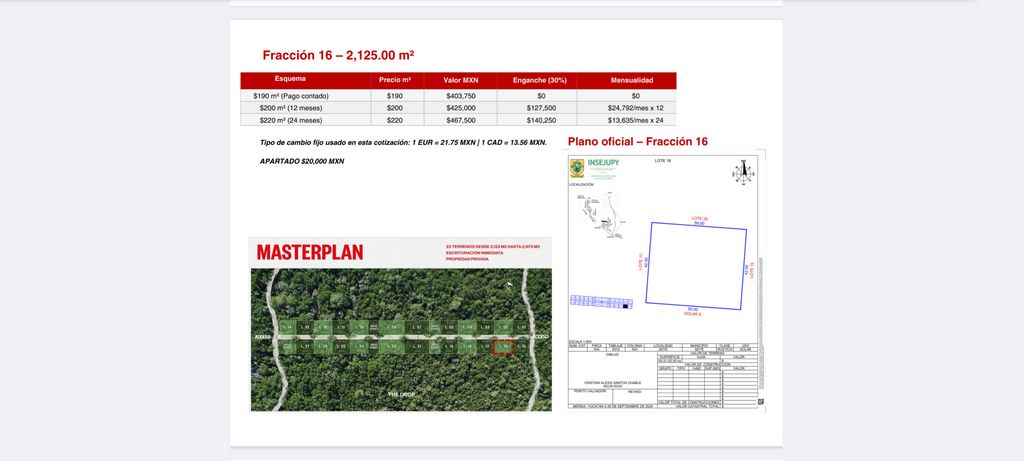Click the Plano oficial – Fracción 16 heading

(x=637, y=141)
